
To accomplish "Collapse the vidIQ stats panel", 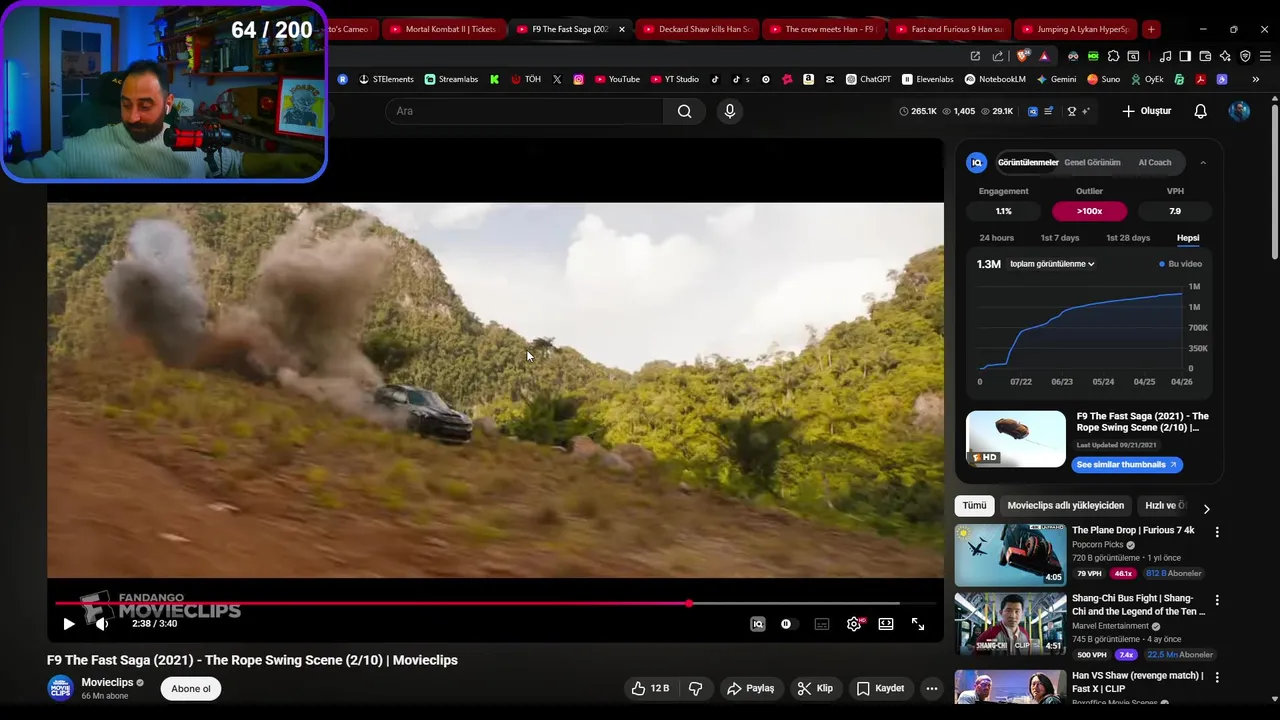I will coord(1203,162).
